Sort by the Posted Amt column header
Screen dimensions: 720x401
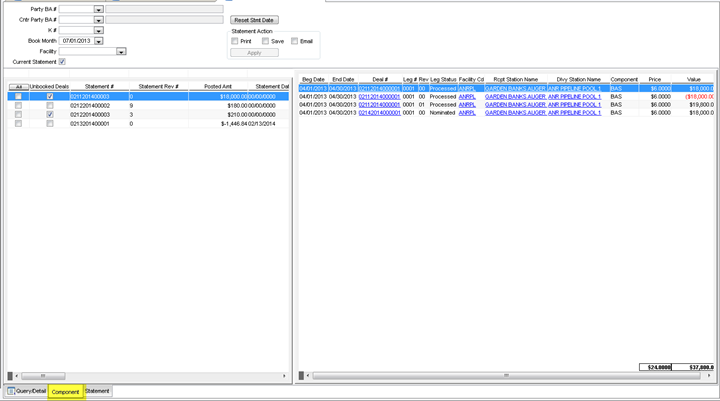(217, 87)
